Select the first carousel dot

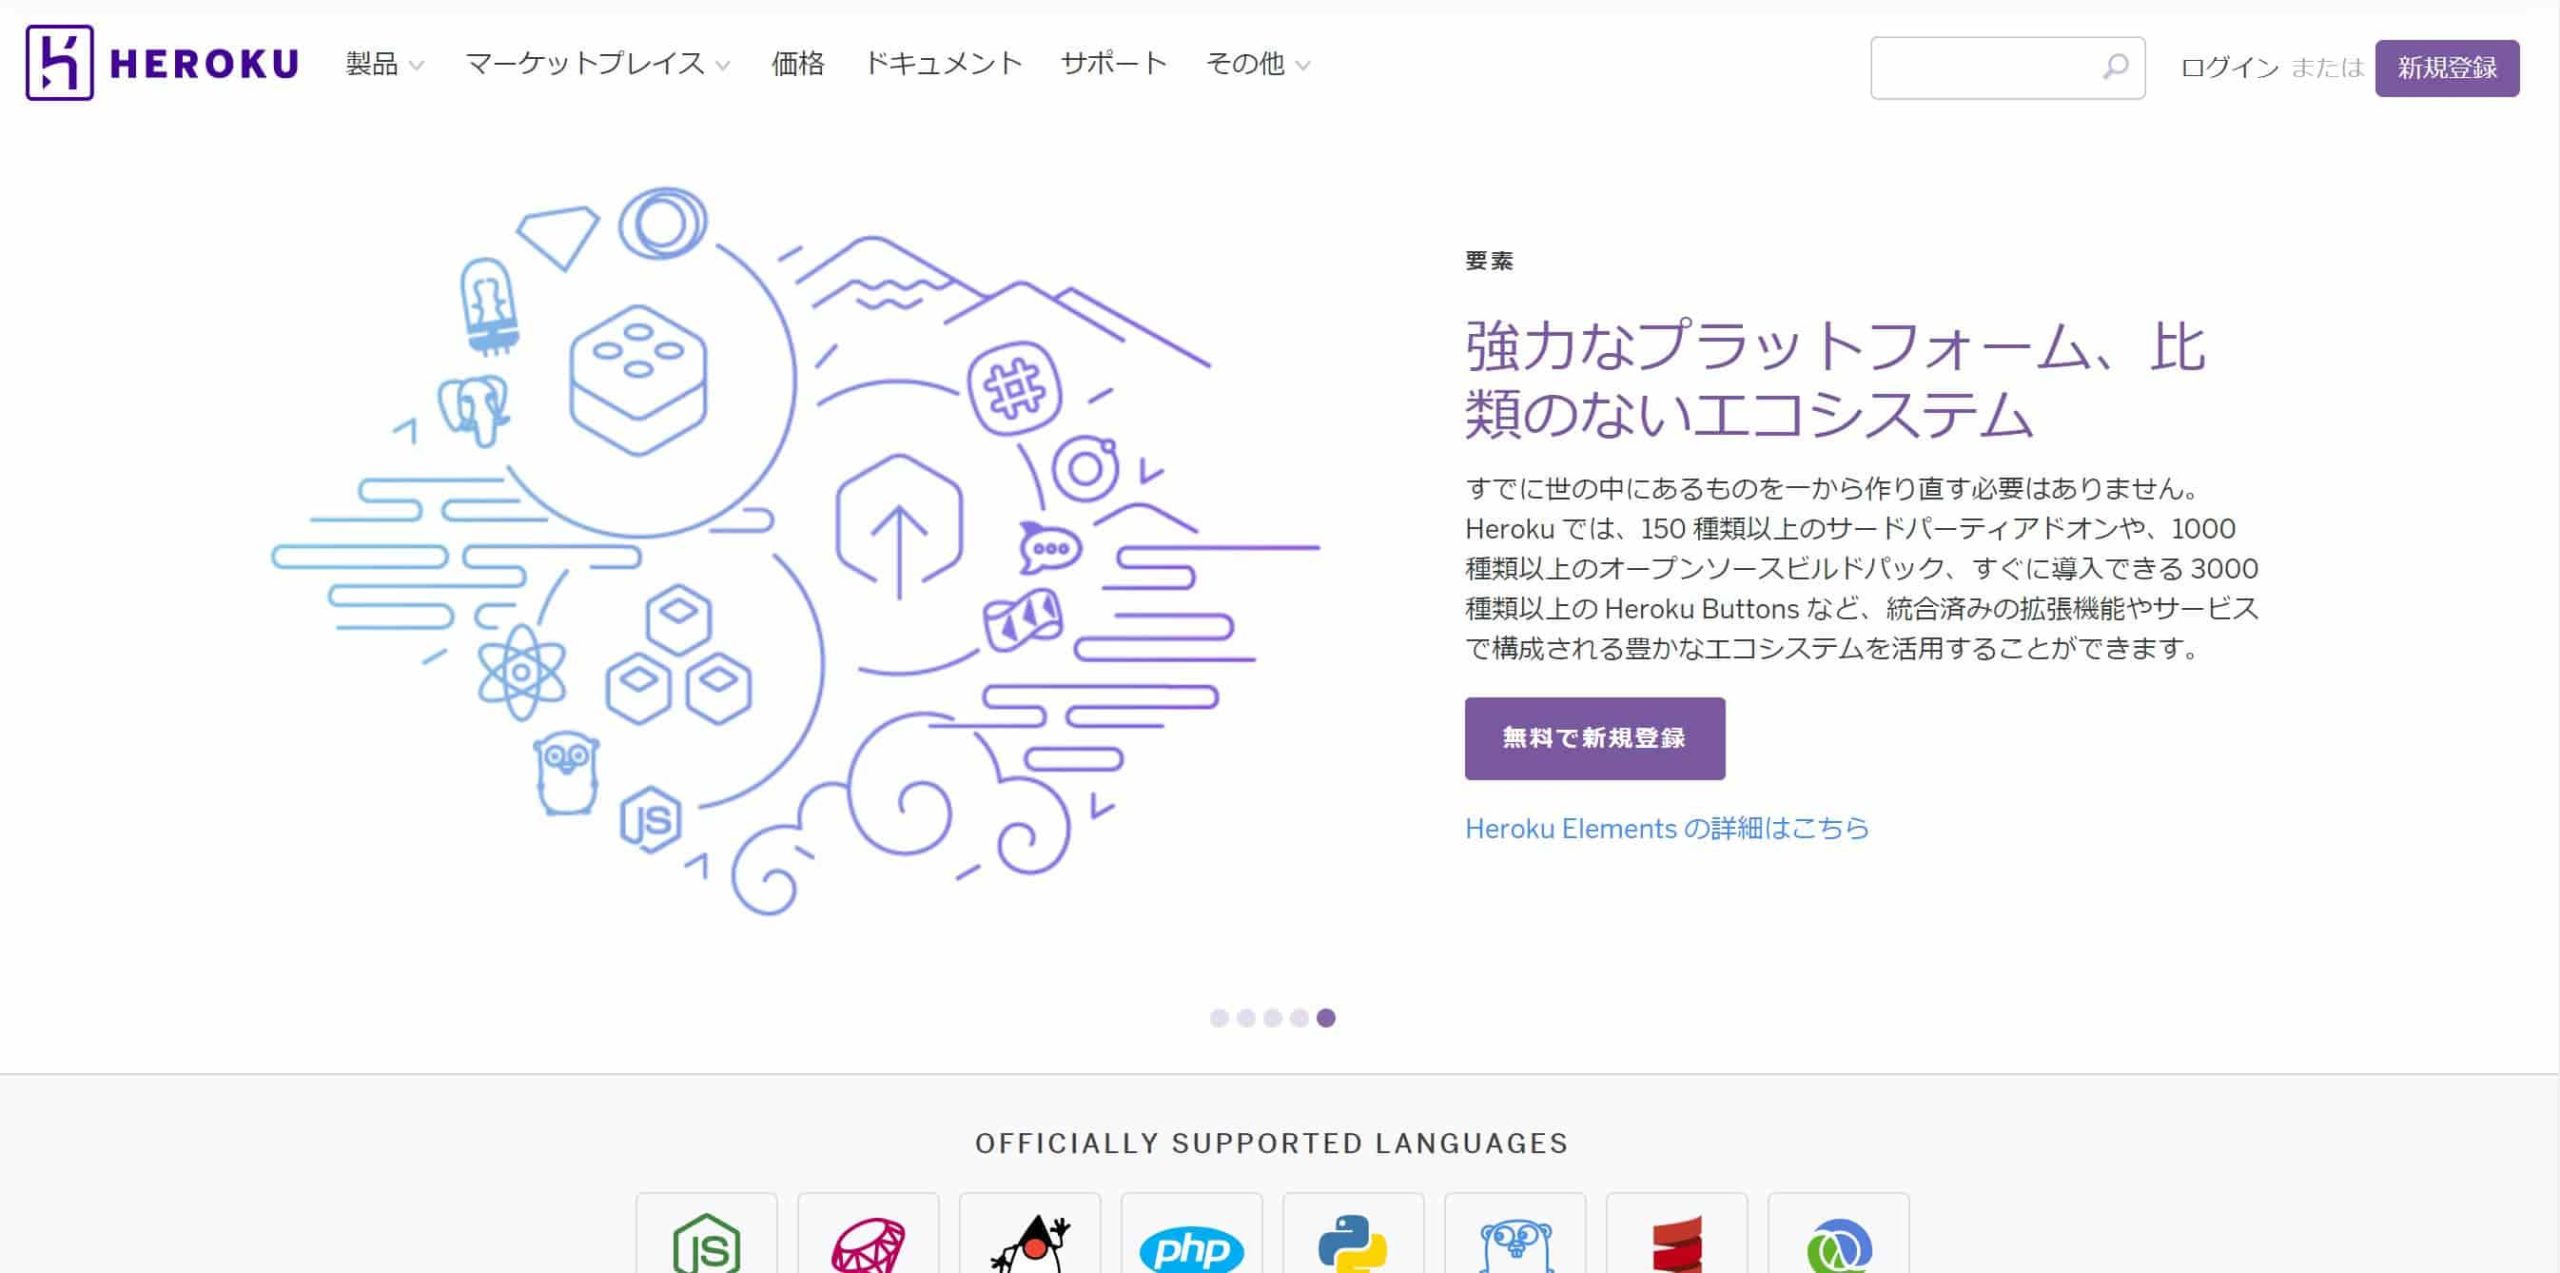1219,1018
